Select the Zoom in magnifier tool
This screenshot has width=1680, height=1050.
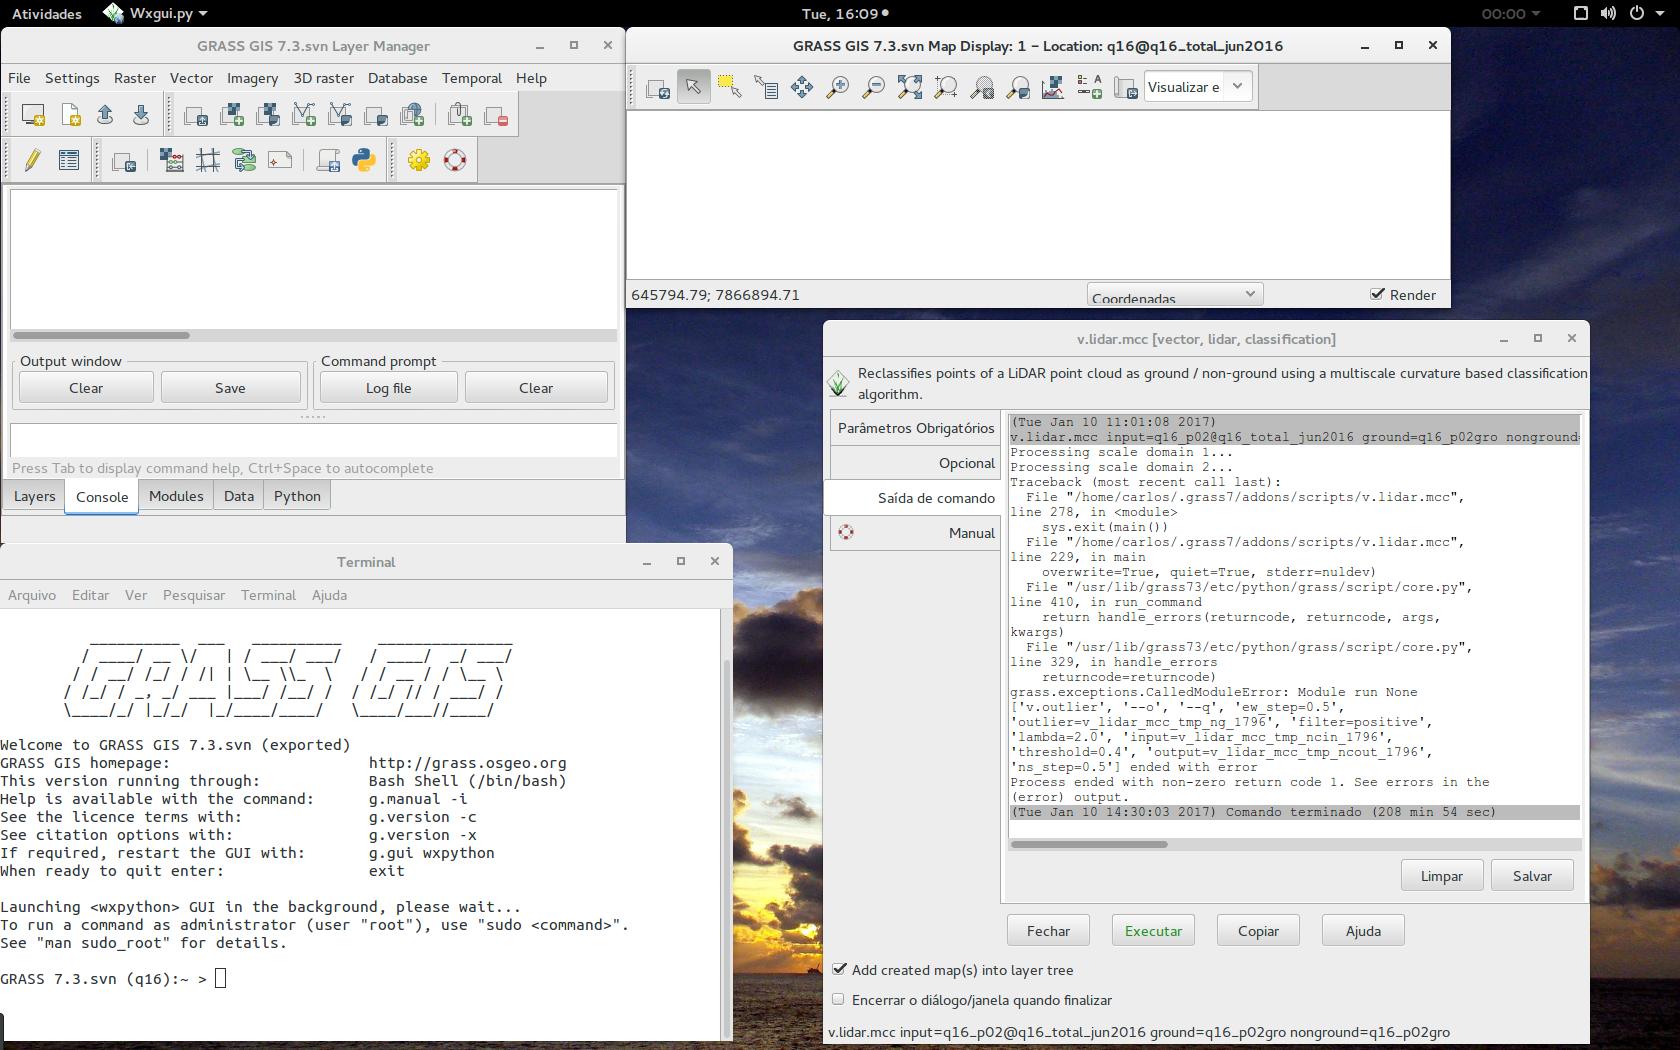pos(838,88)
